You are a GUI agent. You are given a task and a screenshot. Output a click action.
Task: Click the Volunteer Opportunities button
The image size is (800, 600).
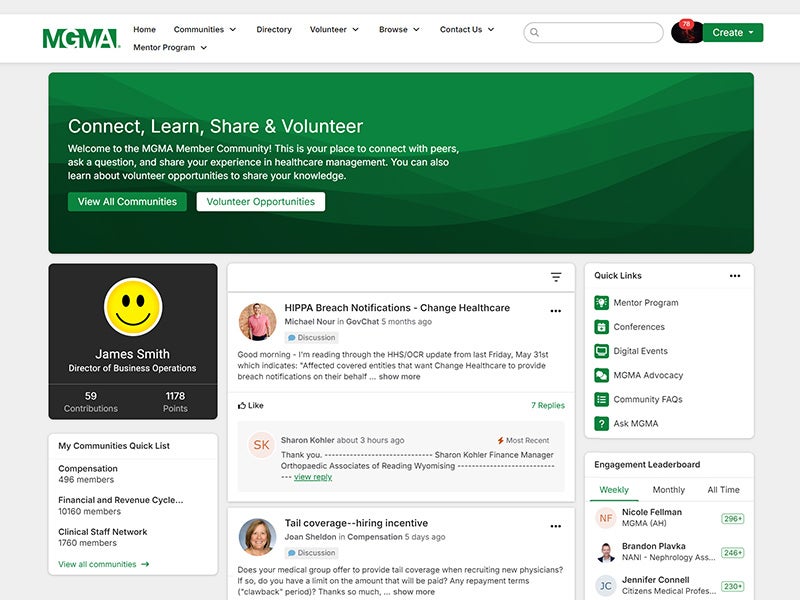pyautogui.click(x=262, y=201)
